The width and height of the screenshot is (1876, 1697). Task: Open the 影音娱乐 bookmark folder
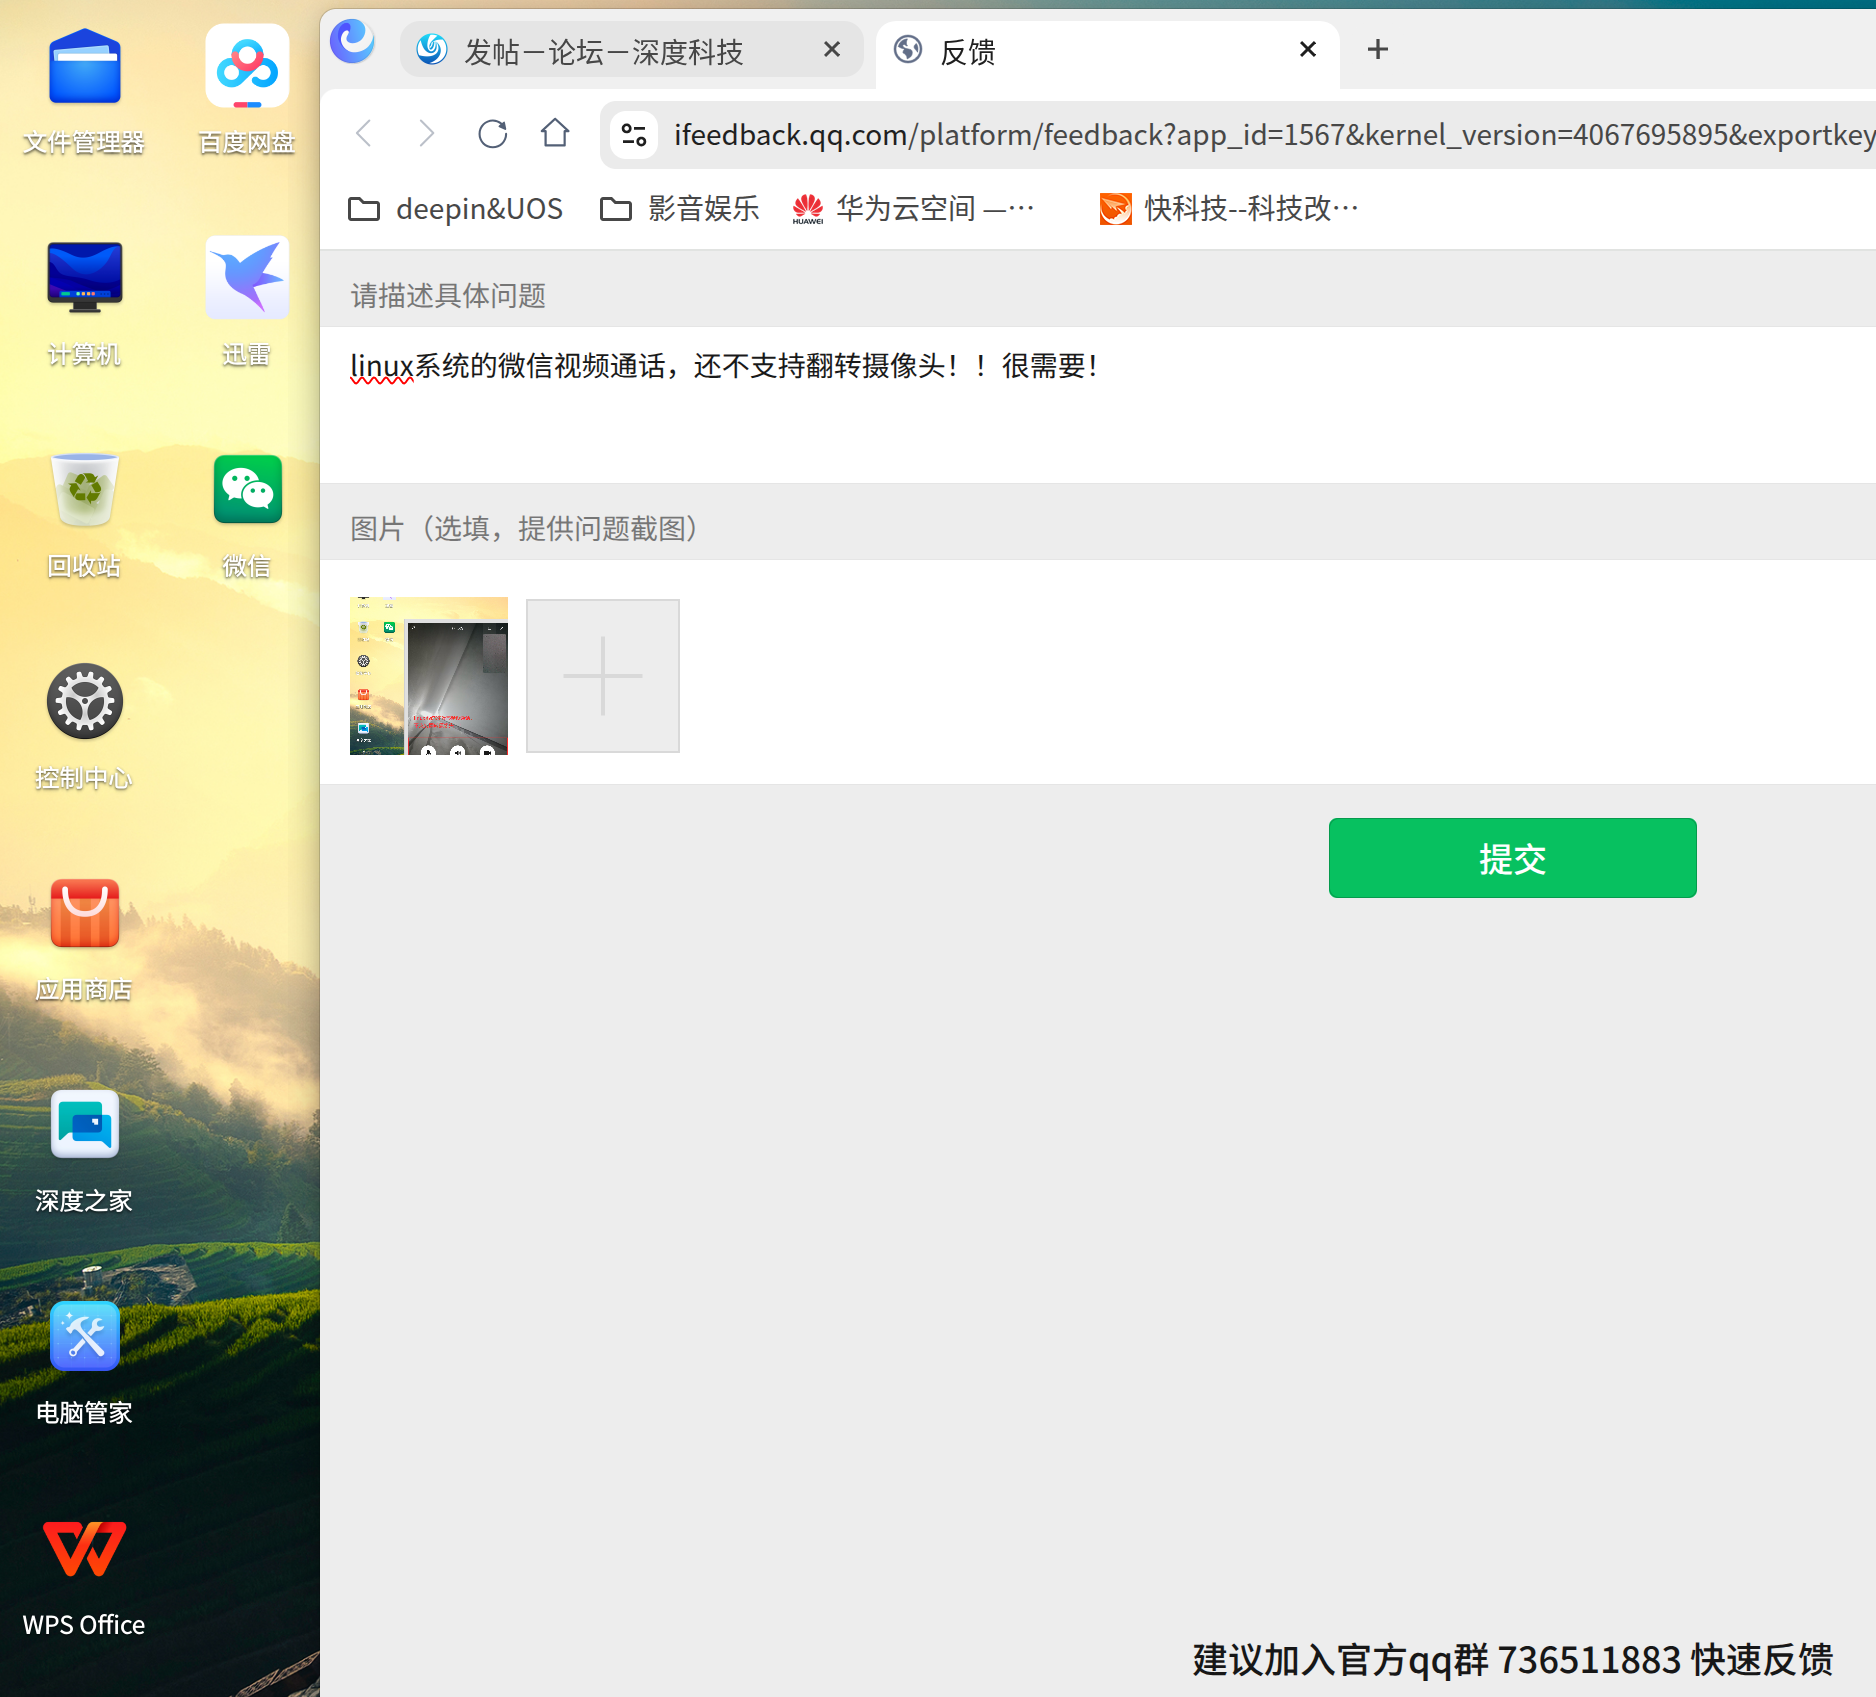[x=680, y=209]
